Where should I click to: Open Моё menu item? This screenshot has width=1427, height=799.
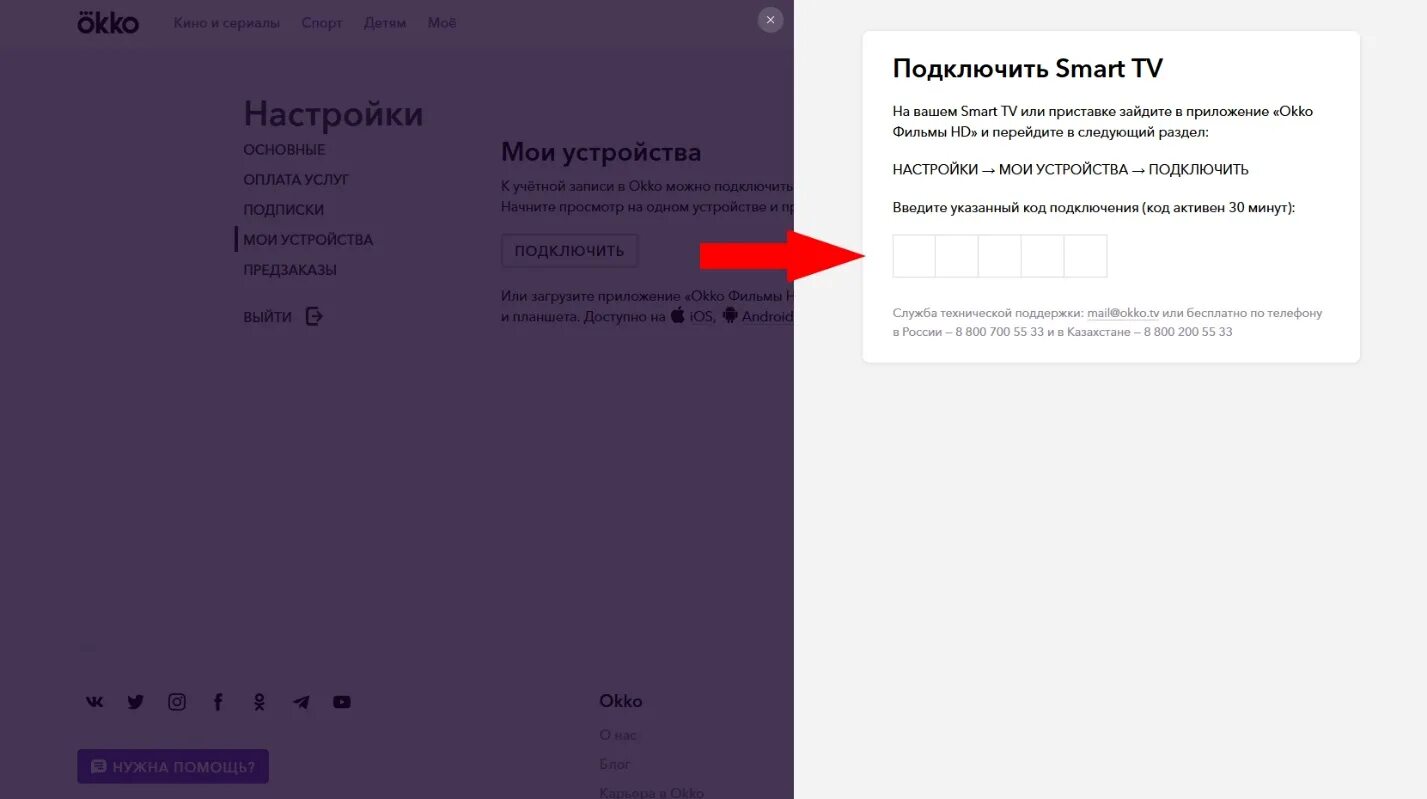point(442,22)
